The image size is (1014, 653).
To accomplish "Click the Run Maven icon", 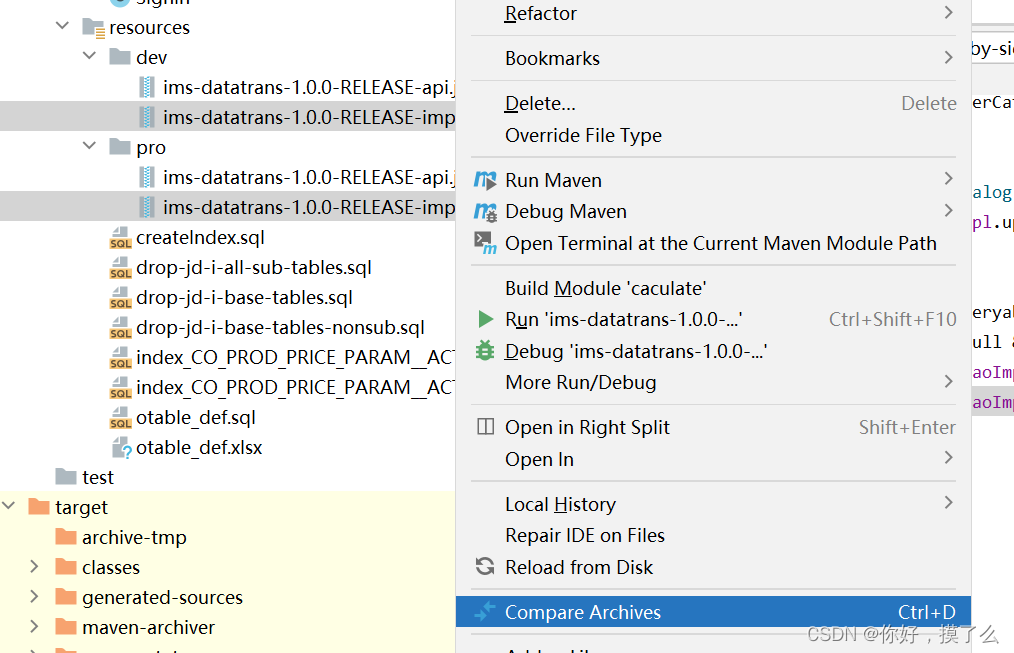I will (x=485, y=180).
